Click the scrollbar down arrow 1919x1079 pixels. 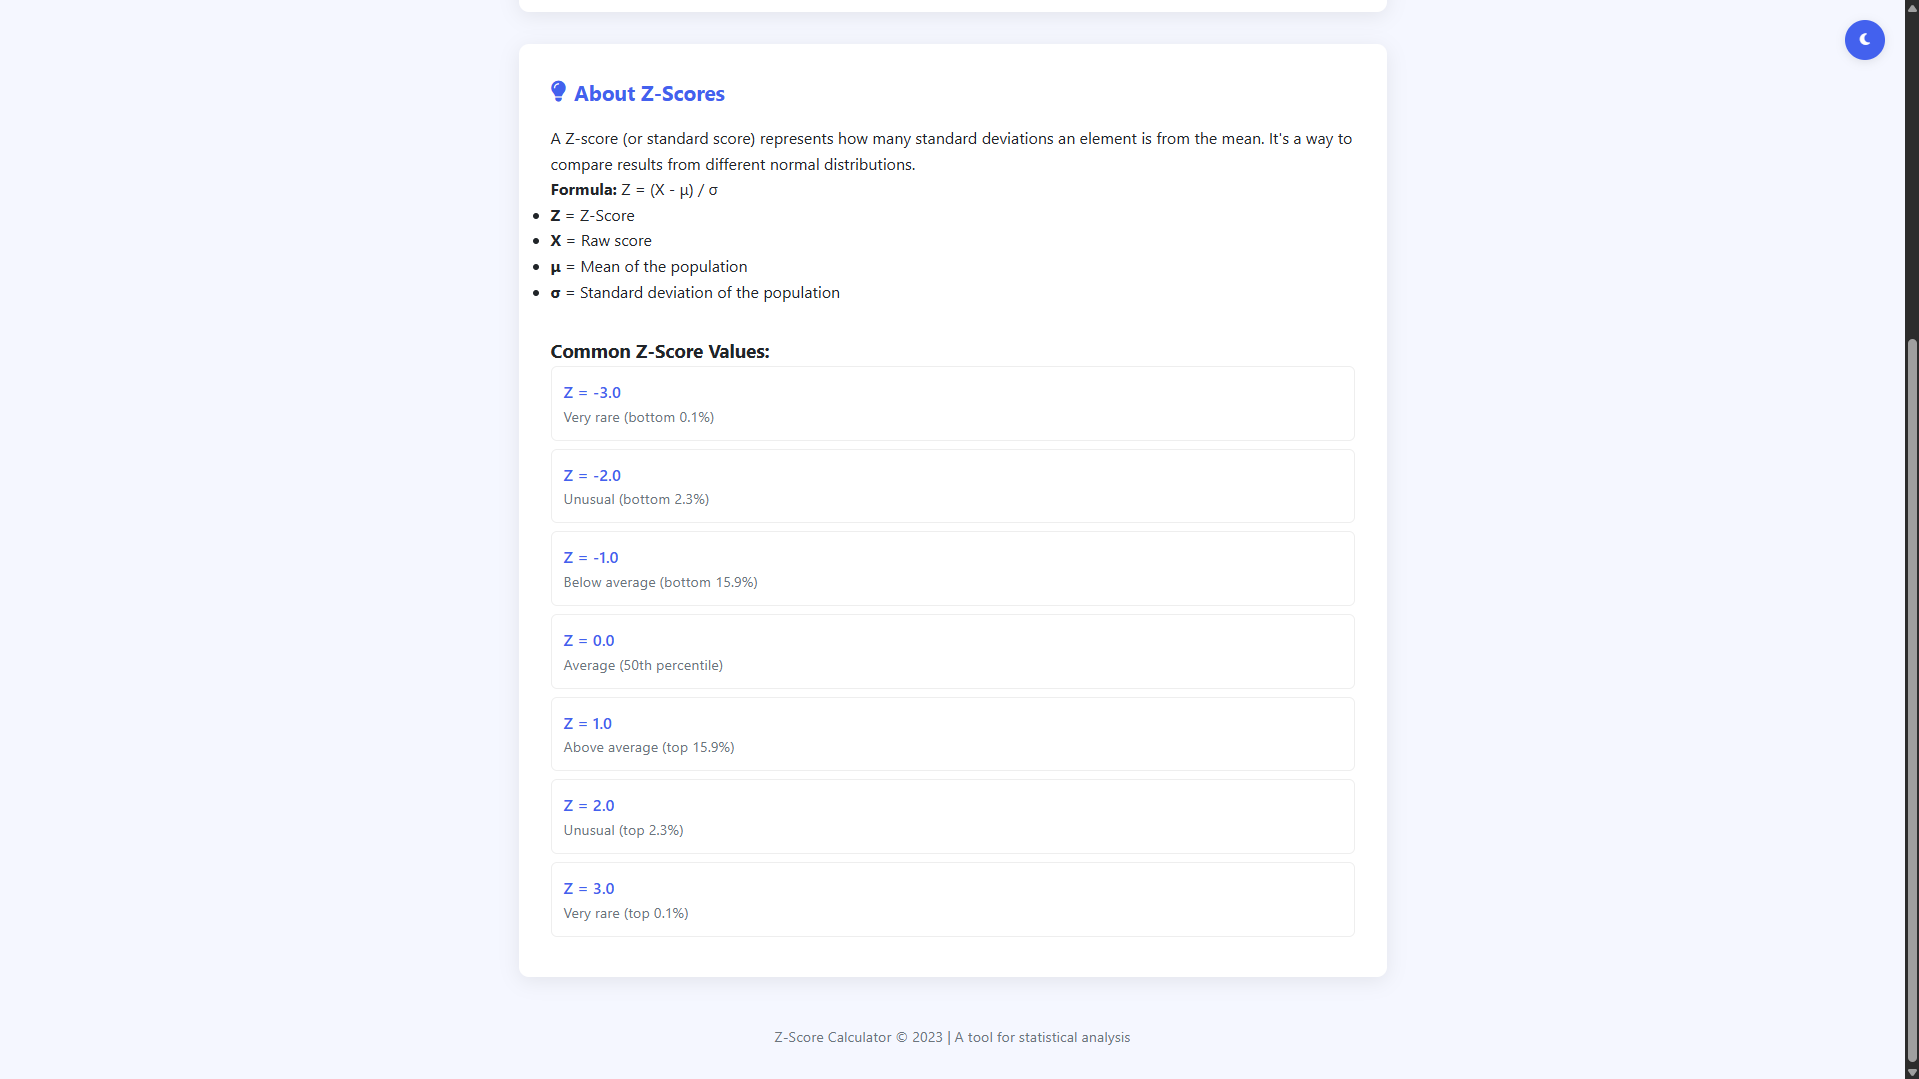pos(1912,1072)
